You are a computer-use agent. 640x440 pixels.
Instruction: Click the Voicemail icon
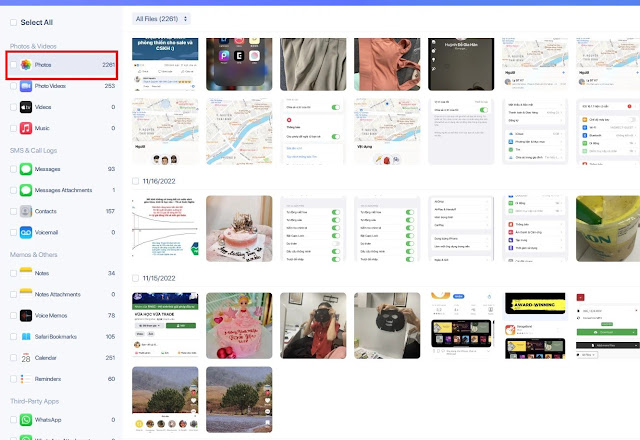(26, 232)
